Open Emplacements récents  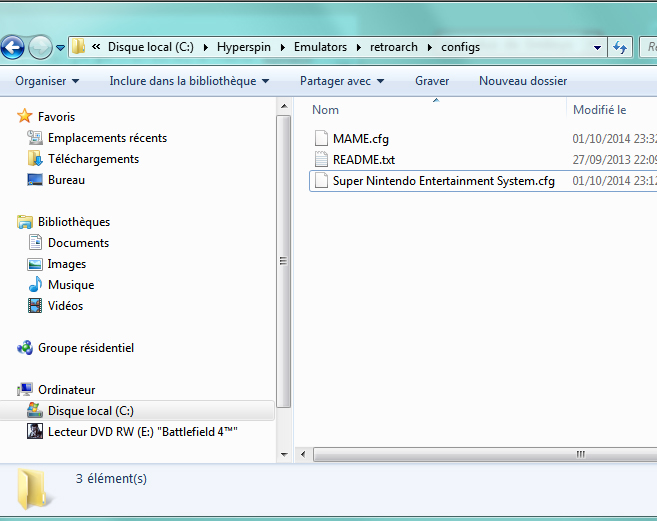point(107,138)
